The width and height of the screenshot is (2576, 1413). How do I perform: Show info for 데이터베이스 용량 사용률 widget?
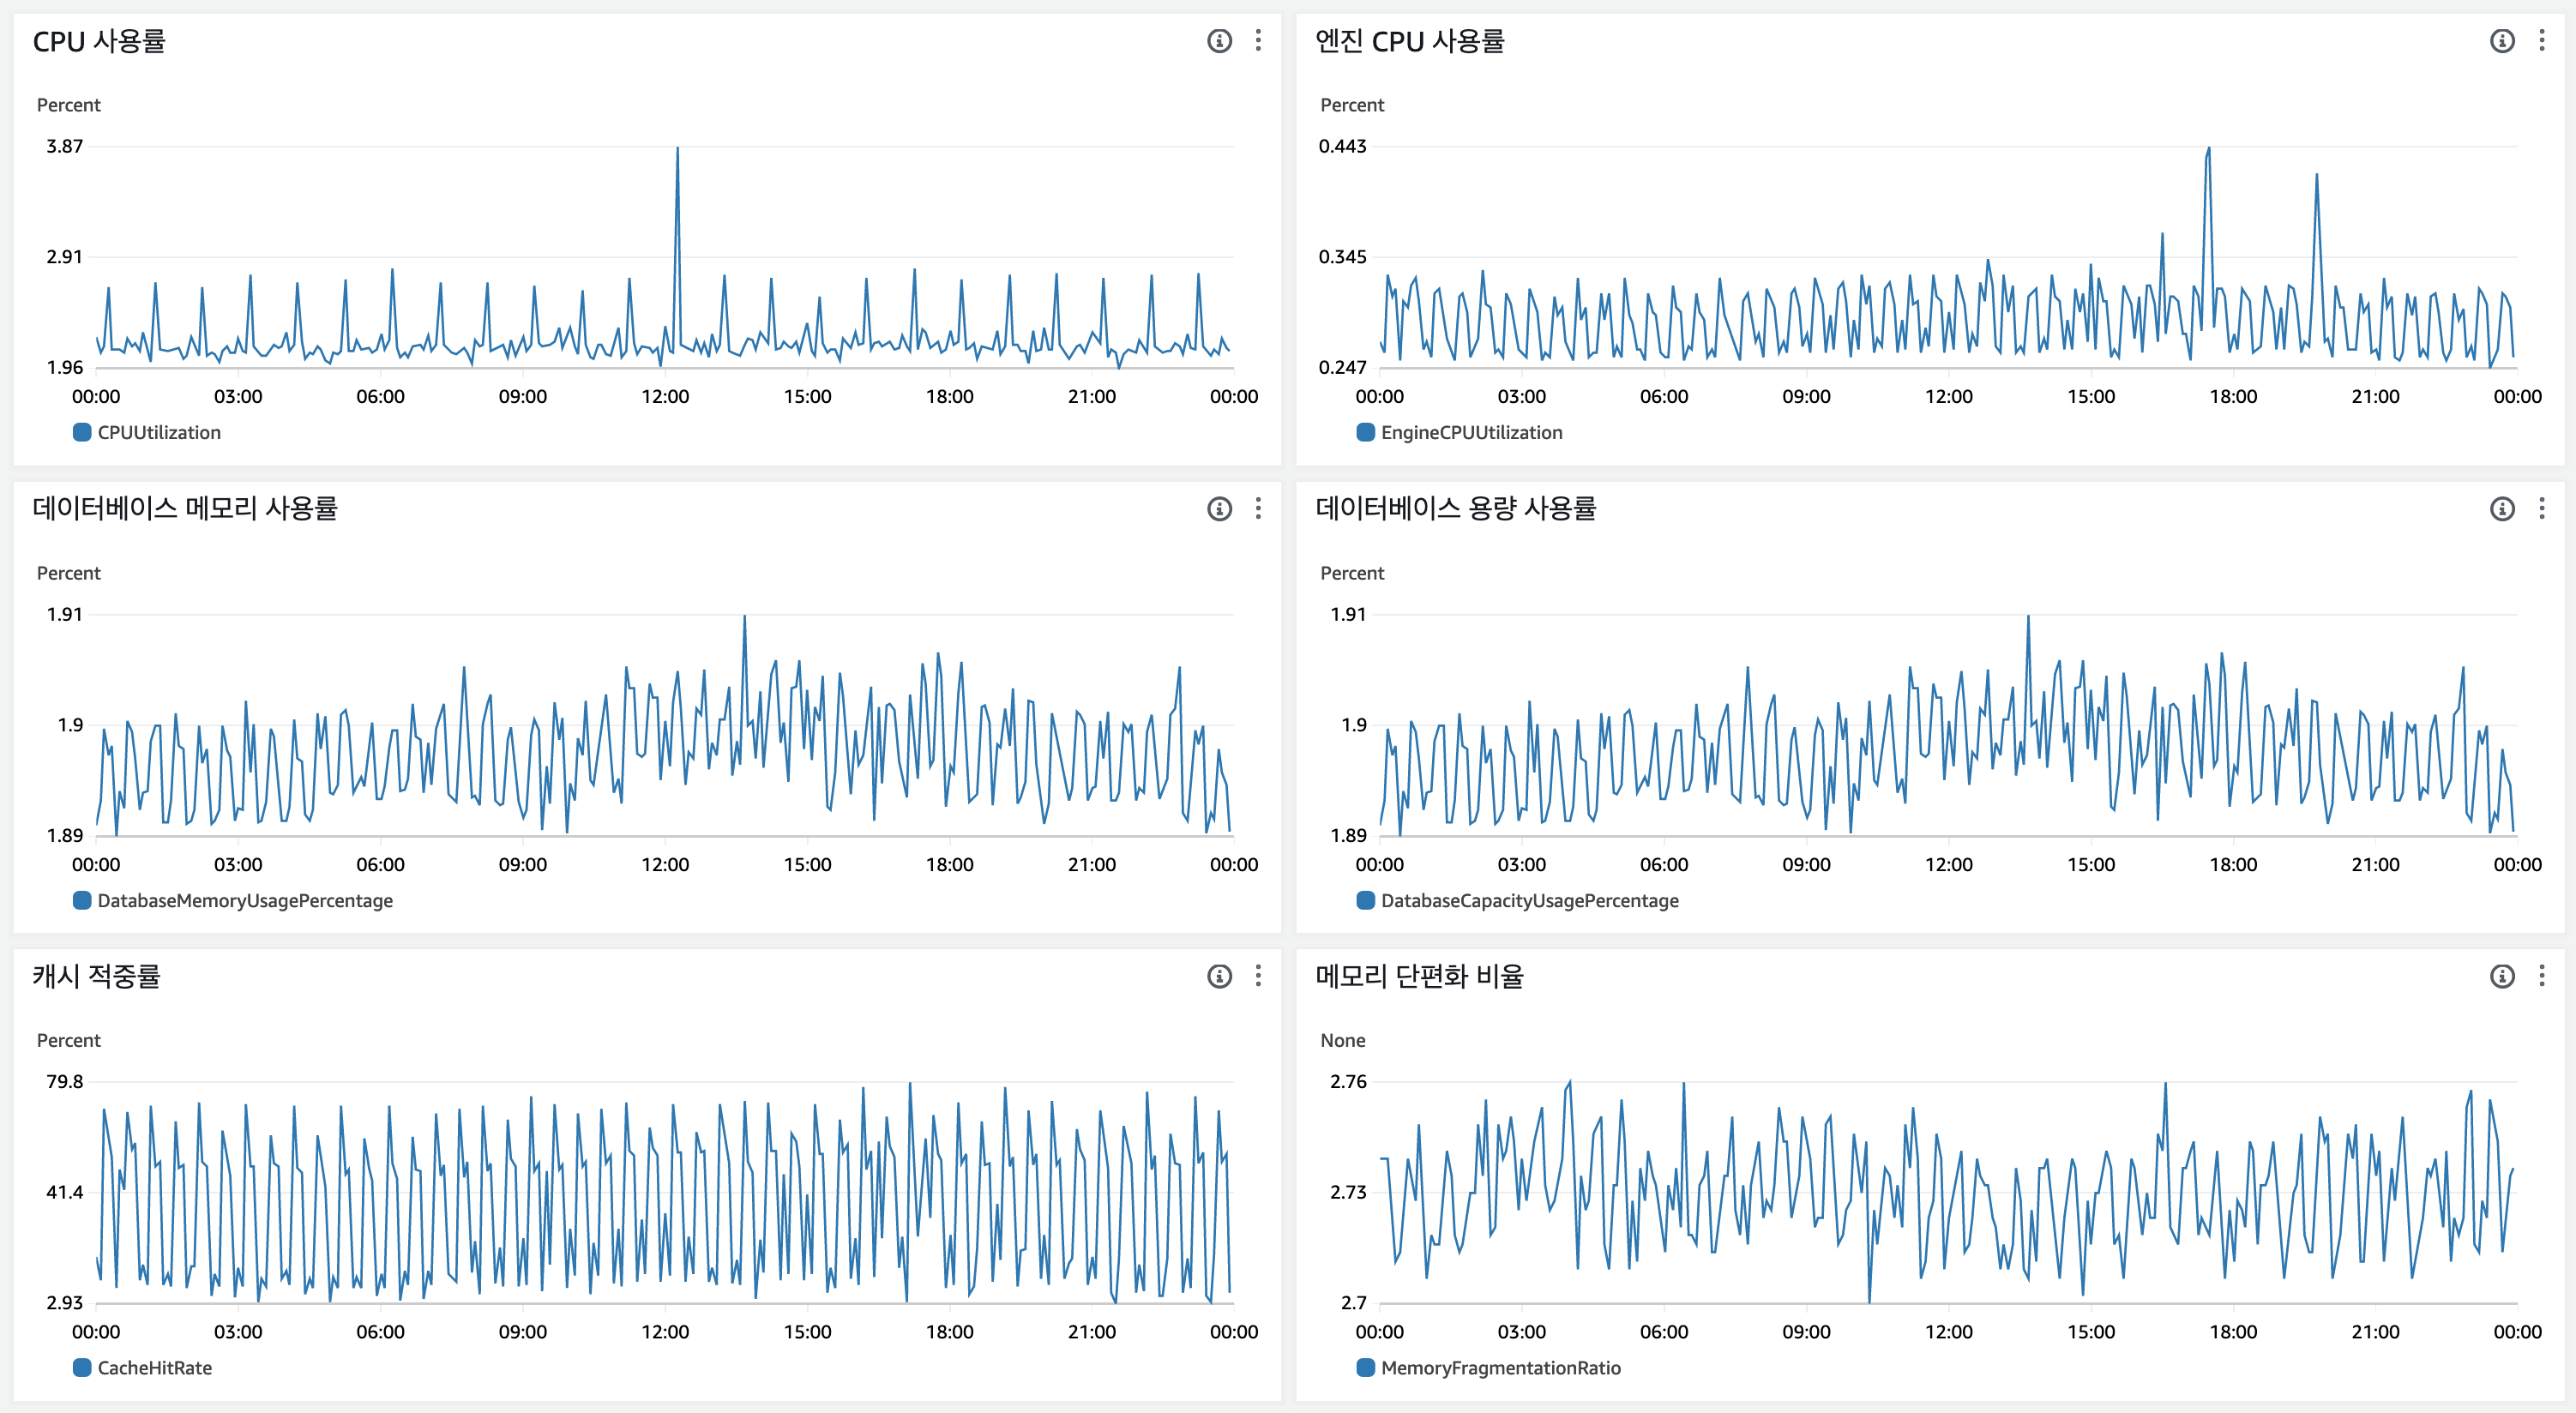pyautogui.click(x=2502, y=509)
